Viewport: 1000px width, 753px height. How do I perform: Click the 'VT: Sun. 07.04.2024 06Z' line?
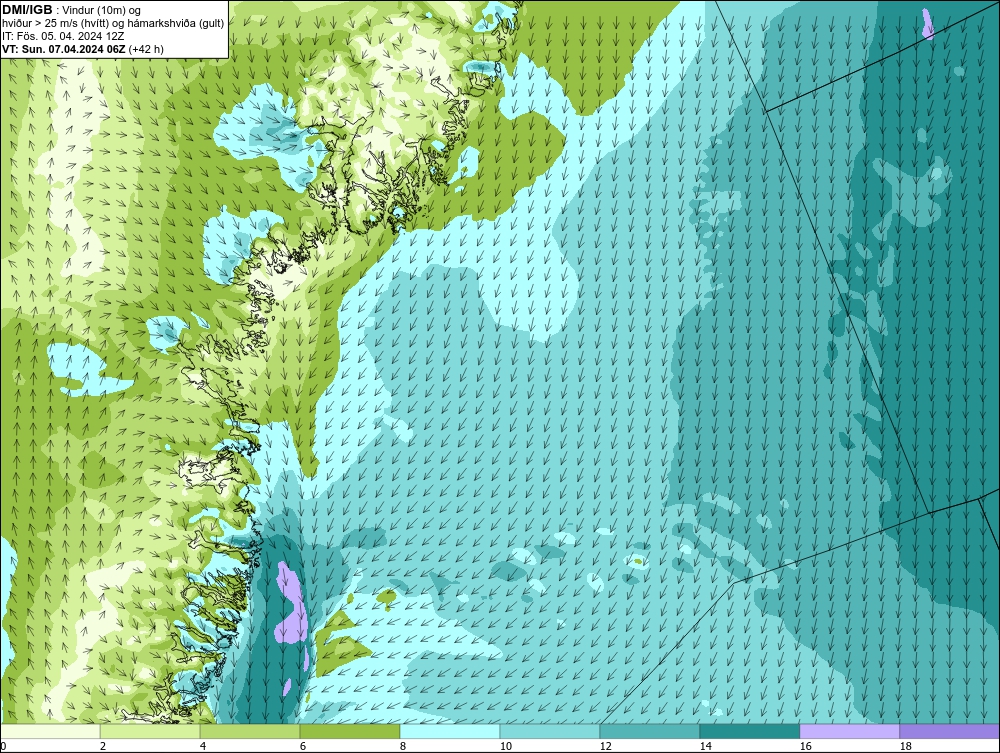point(64,49)
